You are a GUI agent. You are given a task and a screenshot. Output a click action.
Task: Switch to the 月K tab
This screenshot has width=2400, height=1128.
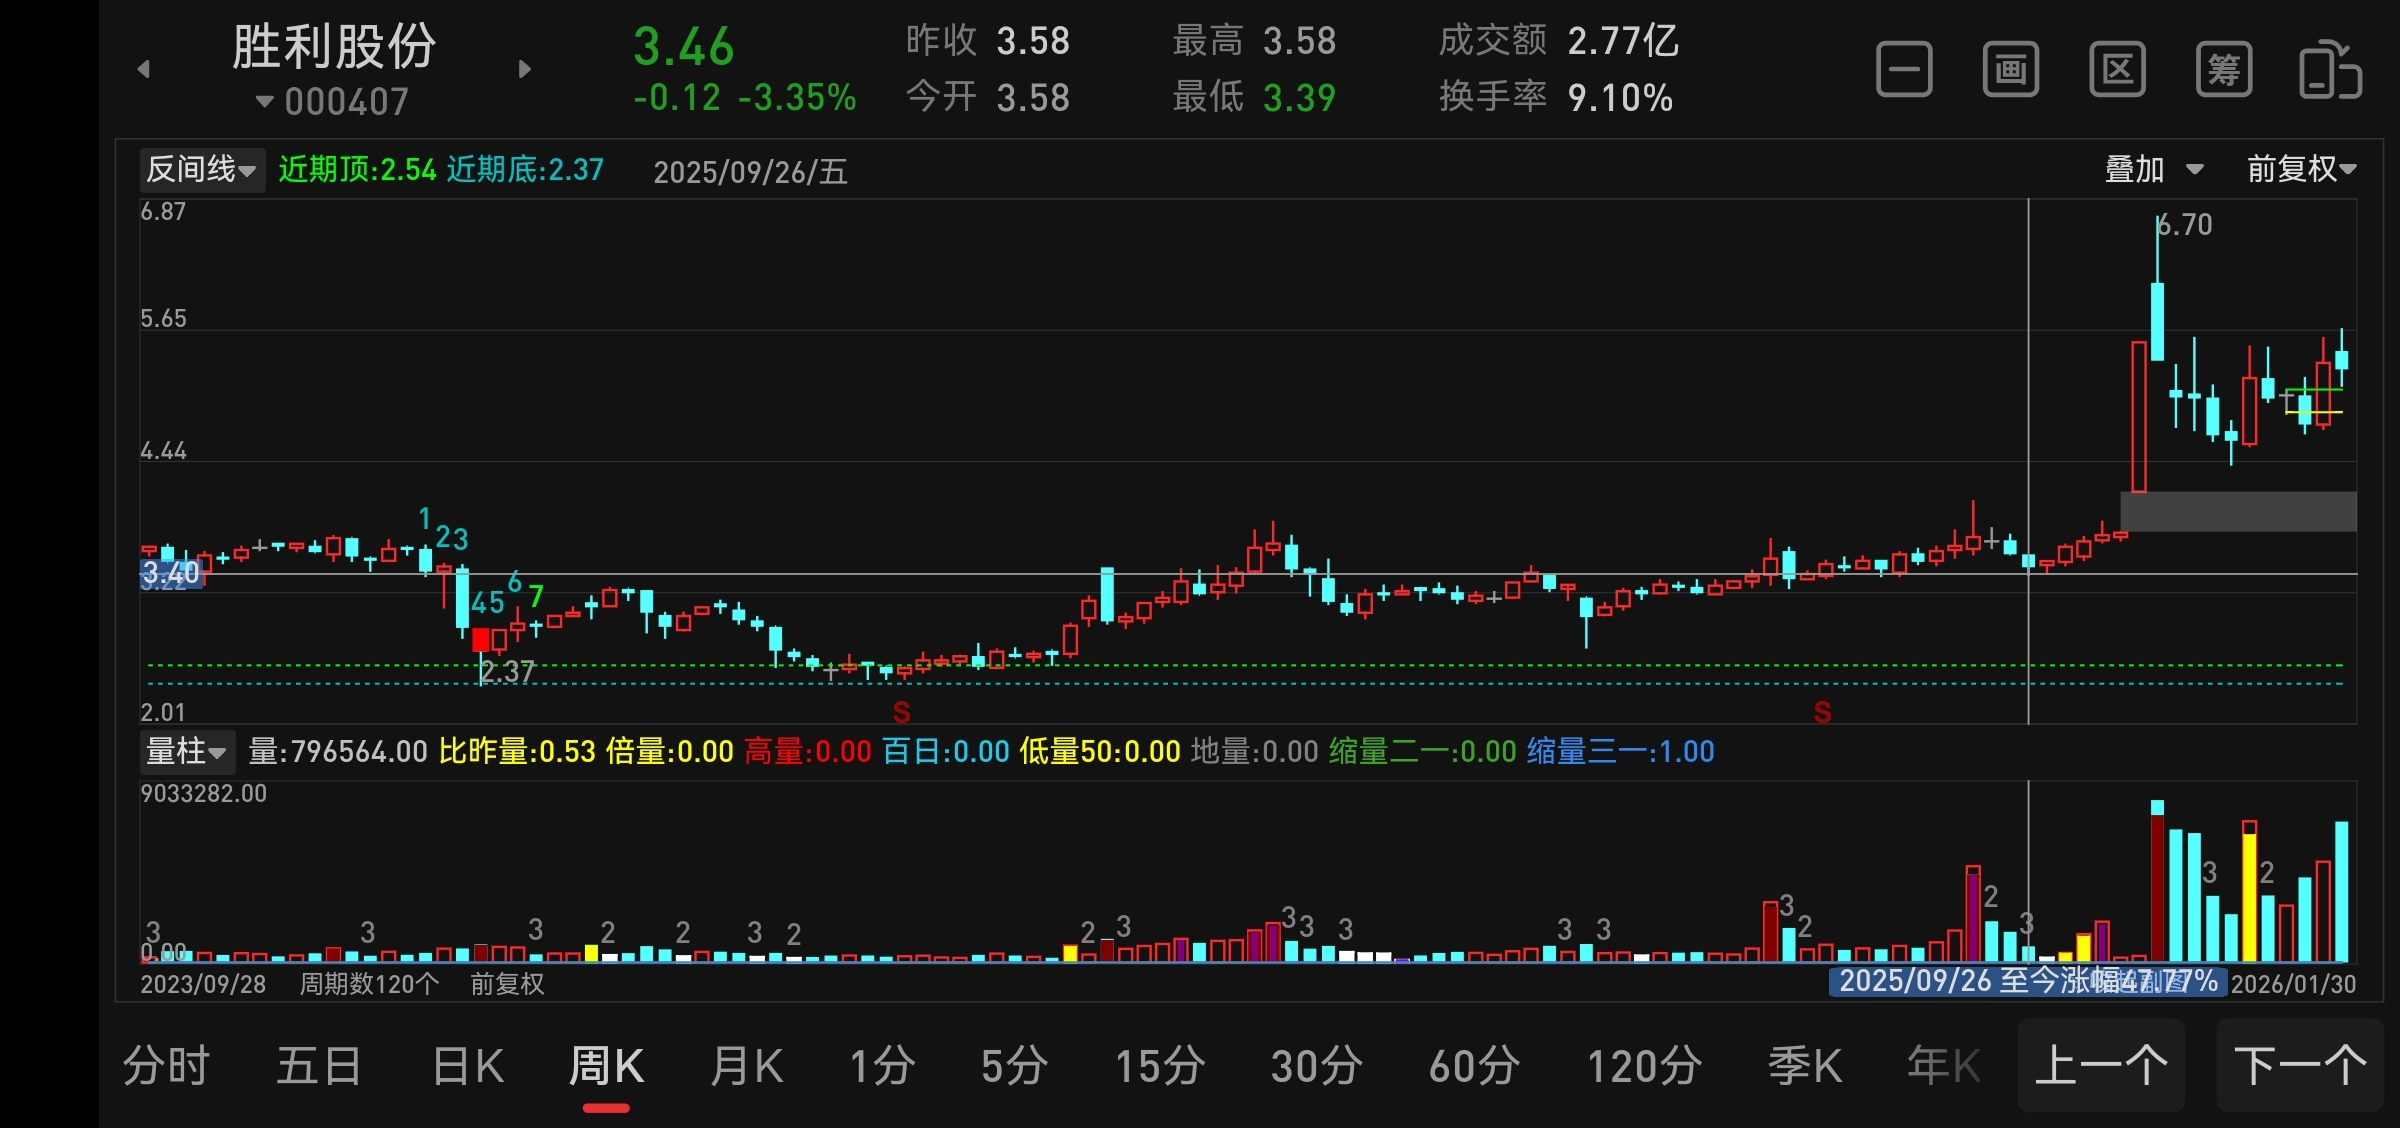tap(746, 1066)
